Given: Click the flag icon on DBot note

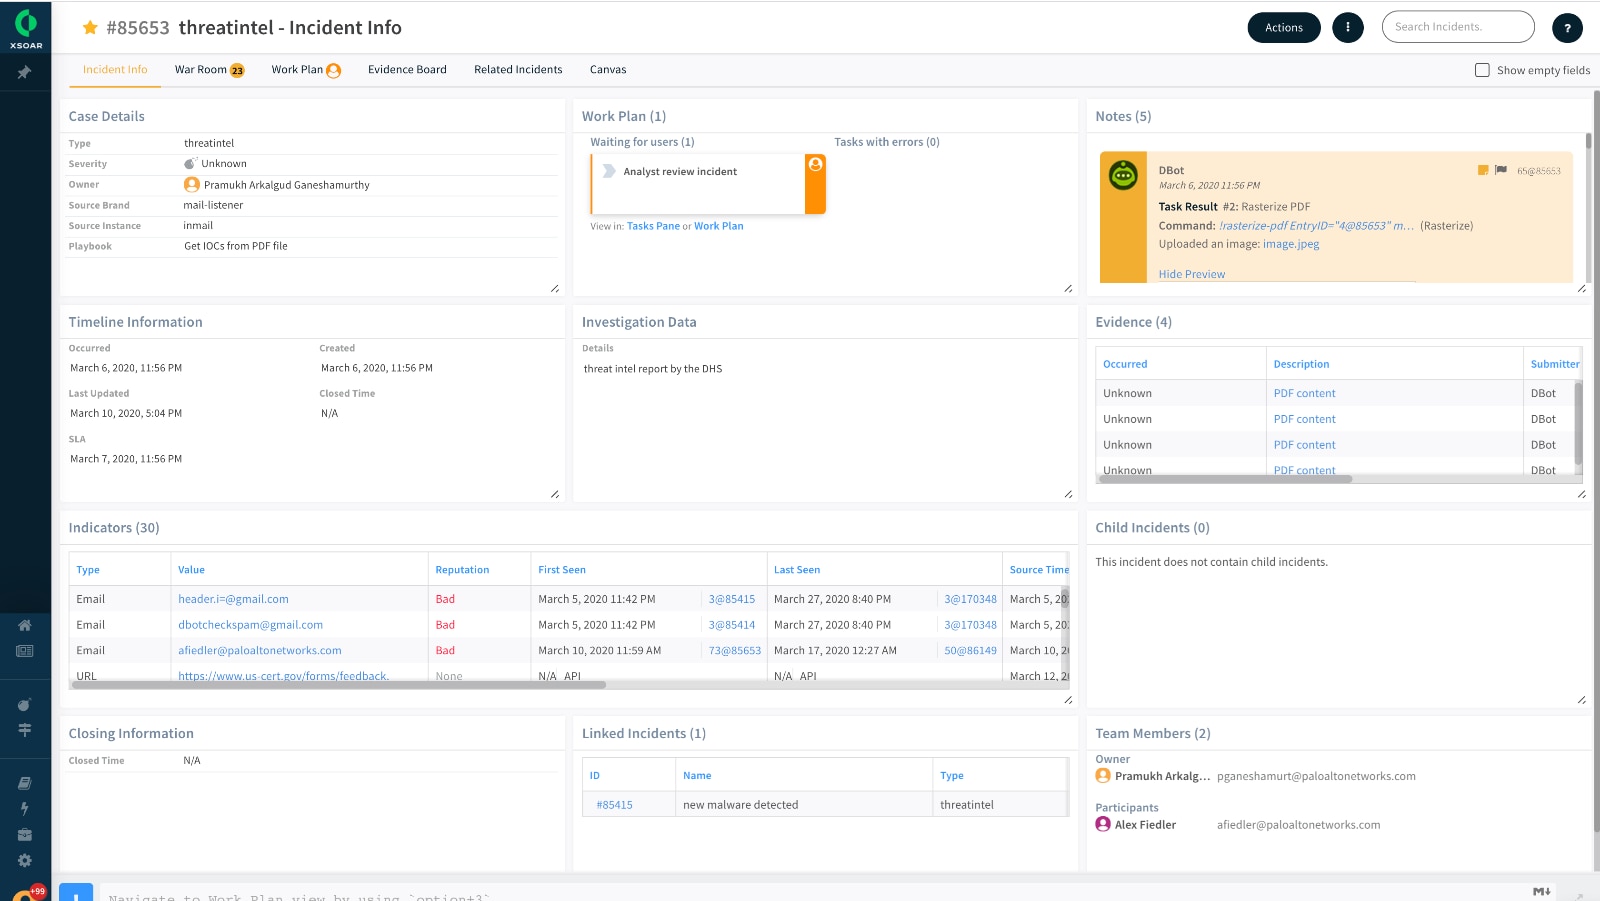Looking at the screenshot, I should (1500, 170).
